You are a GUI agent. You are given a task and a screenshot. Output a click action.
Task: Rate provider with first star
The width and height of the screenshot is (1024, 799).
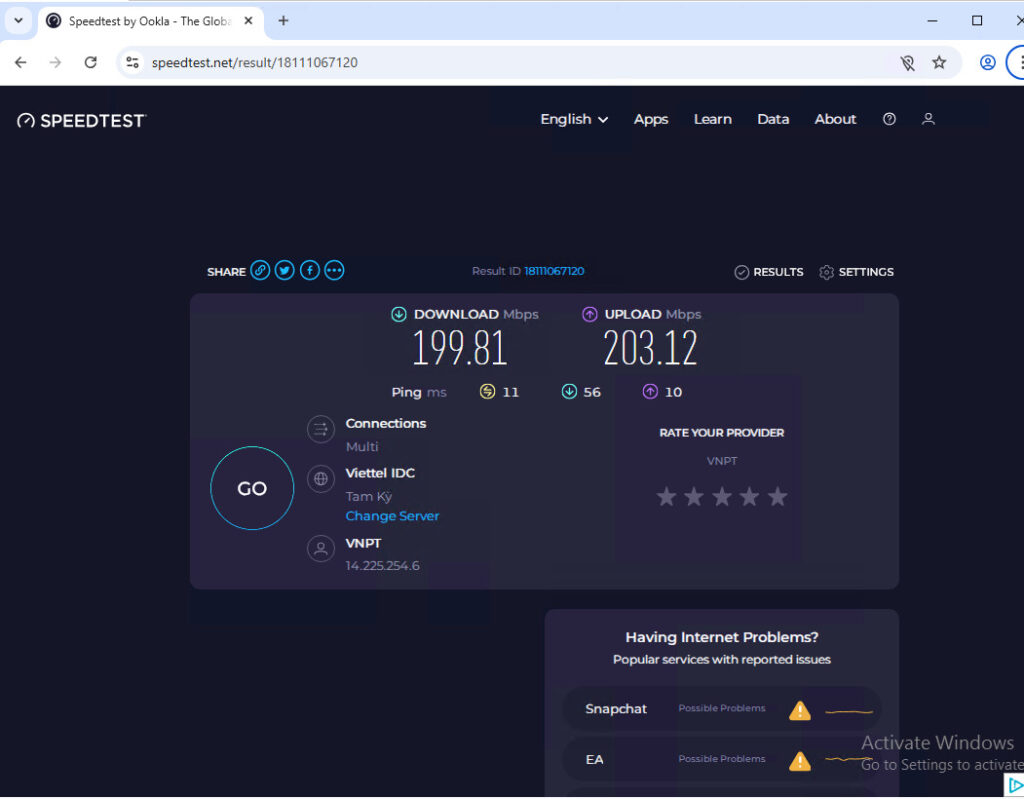(666, 497)
